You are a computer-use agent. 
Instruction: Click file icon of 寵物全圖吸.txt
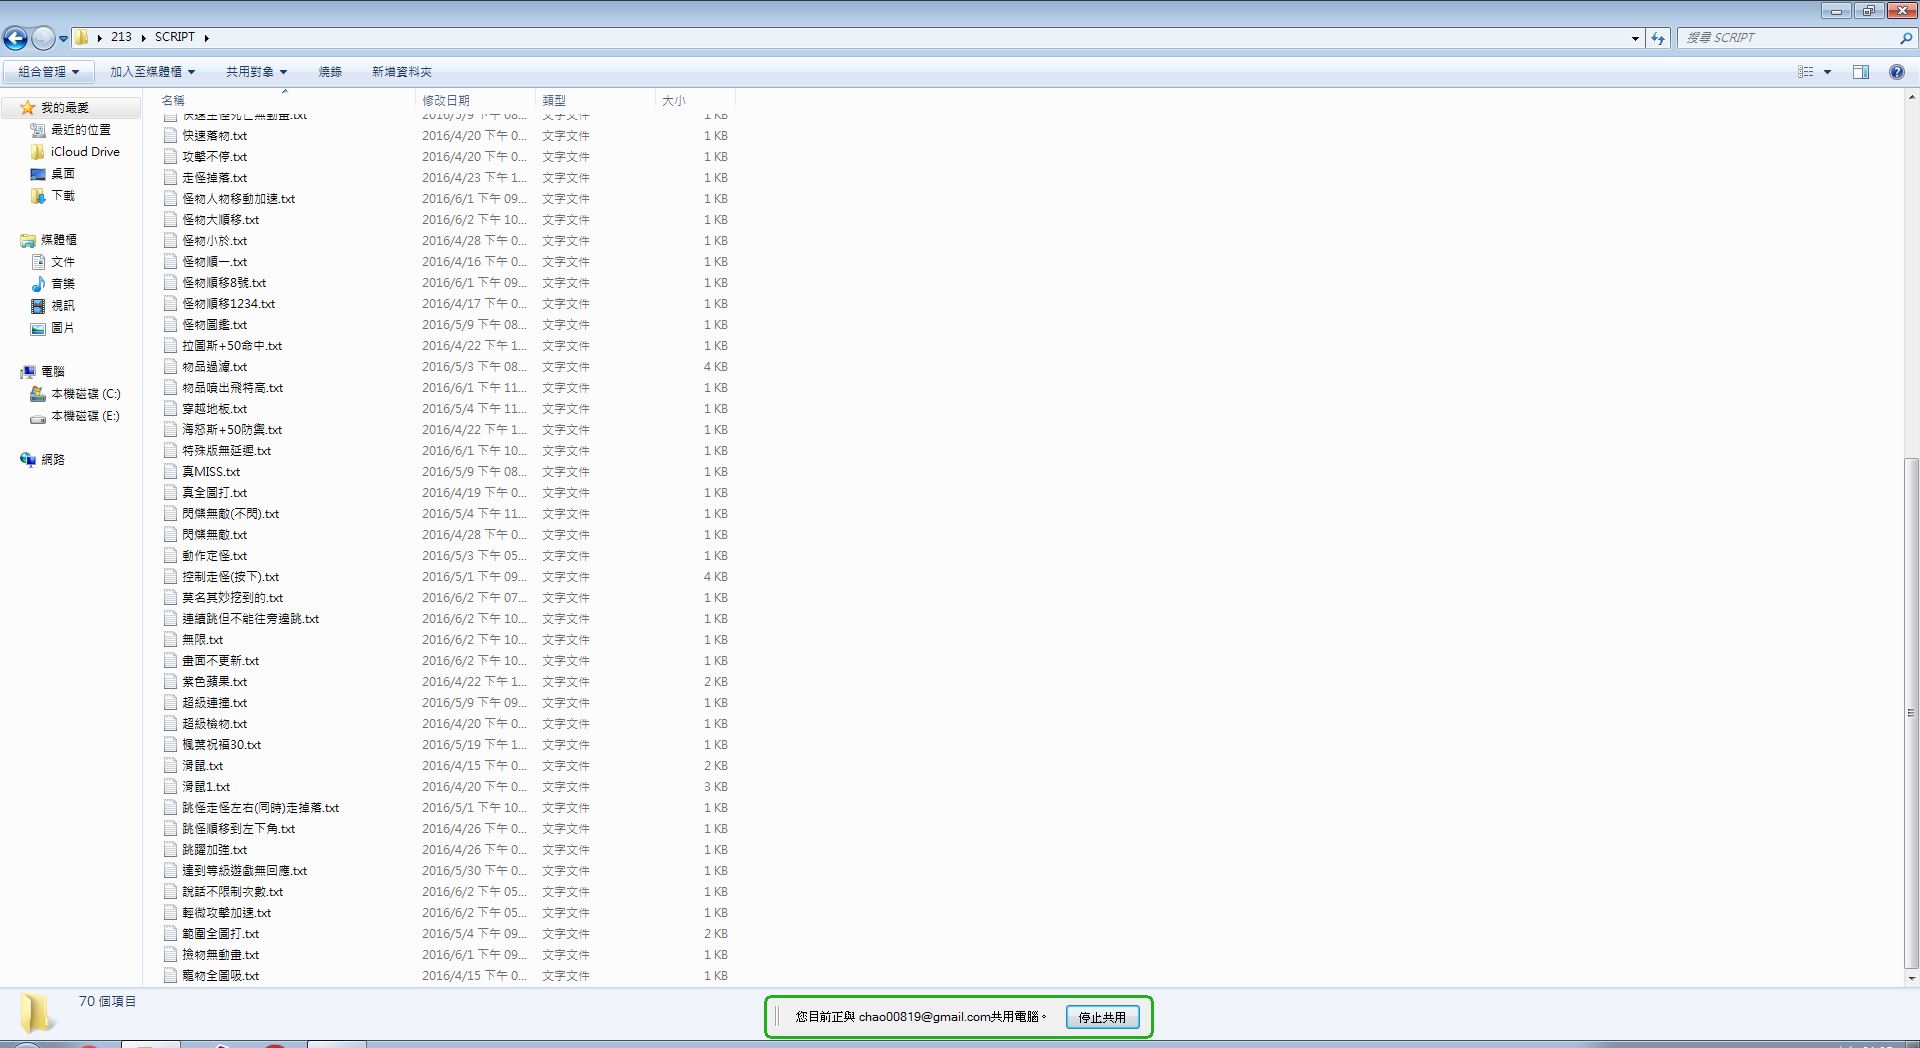[x=171, y=976]
